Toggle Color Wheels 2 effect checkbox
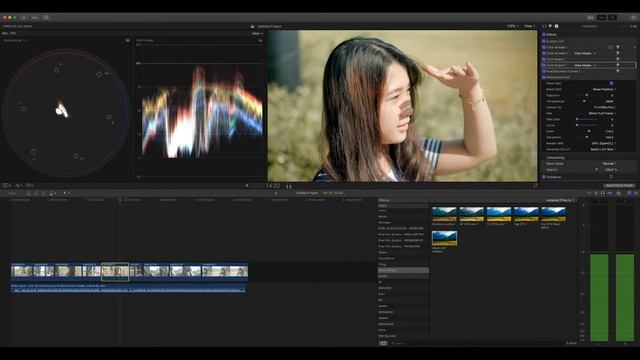This screenshot has width=640, height=360. [544, 53]
